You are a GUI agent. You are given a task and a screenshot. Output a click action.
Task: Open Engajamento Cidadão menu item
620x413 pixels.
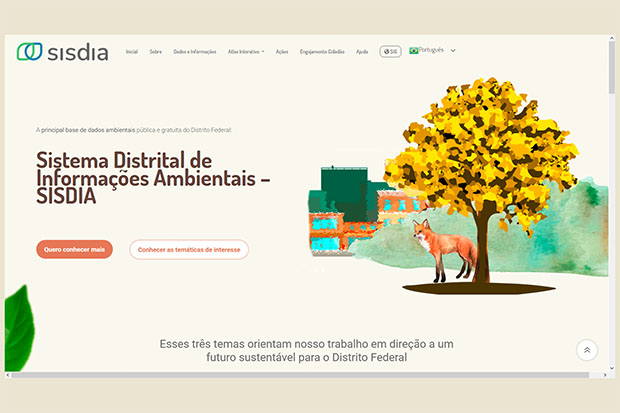coord(322,51)
